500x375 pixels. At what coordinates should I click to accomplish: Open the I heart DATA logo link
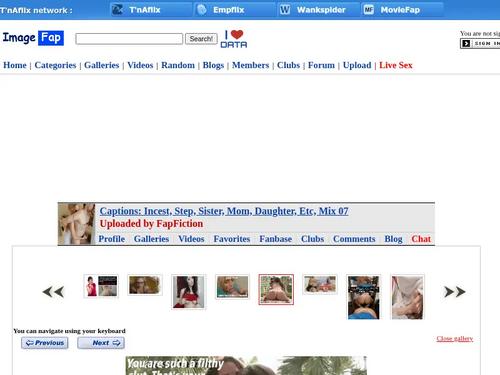click(234, 39)
